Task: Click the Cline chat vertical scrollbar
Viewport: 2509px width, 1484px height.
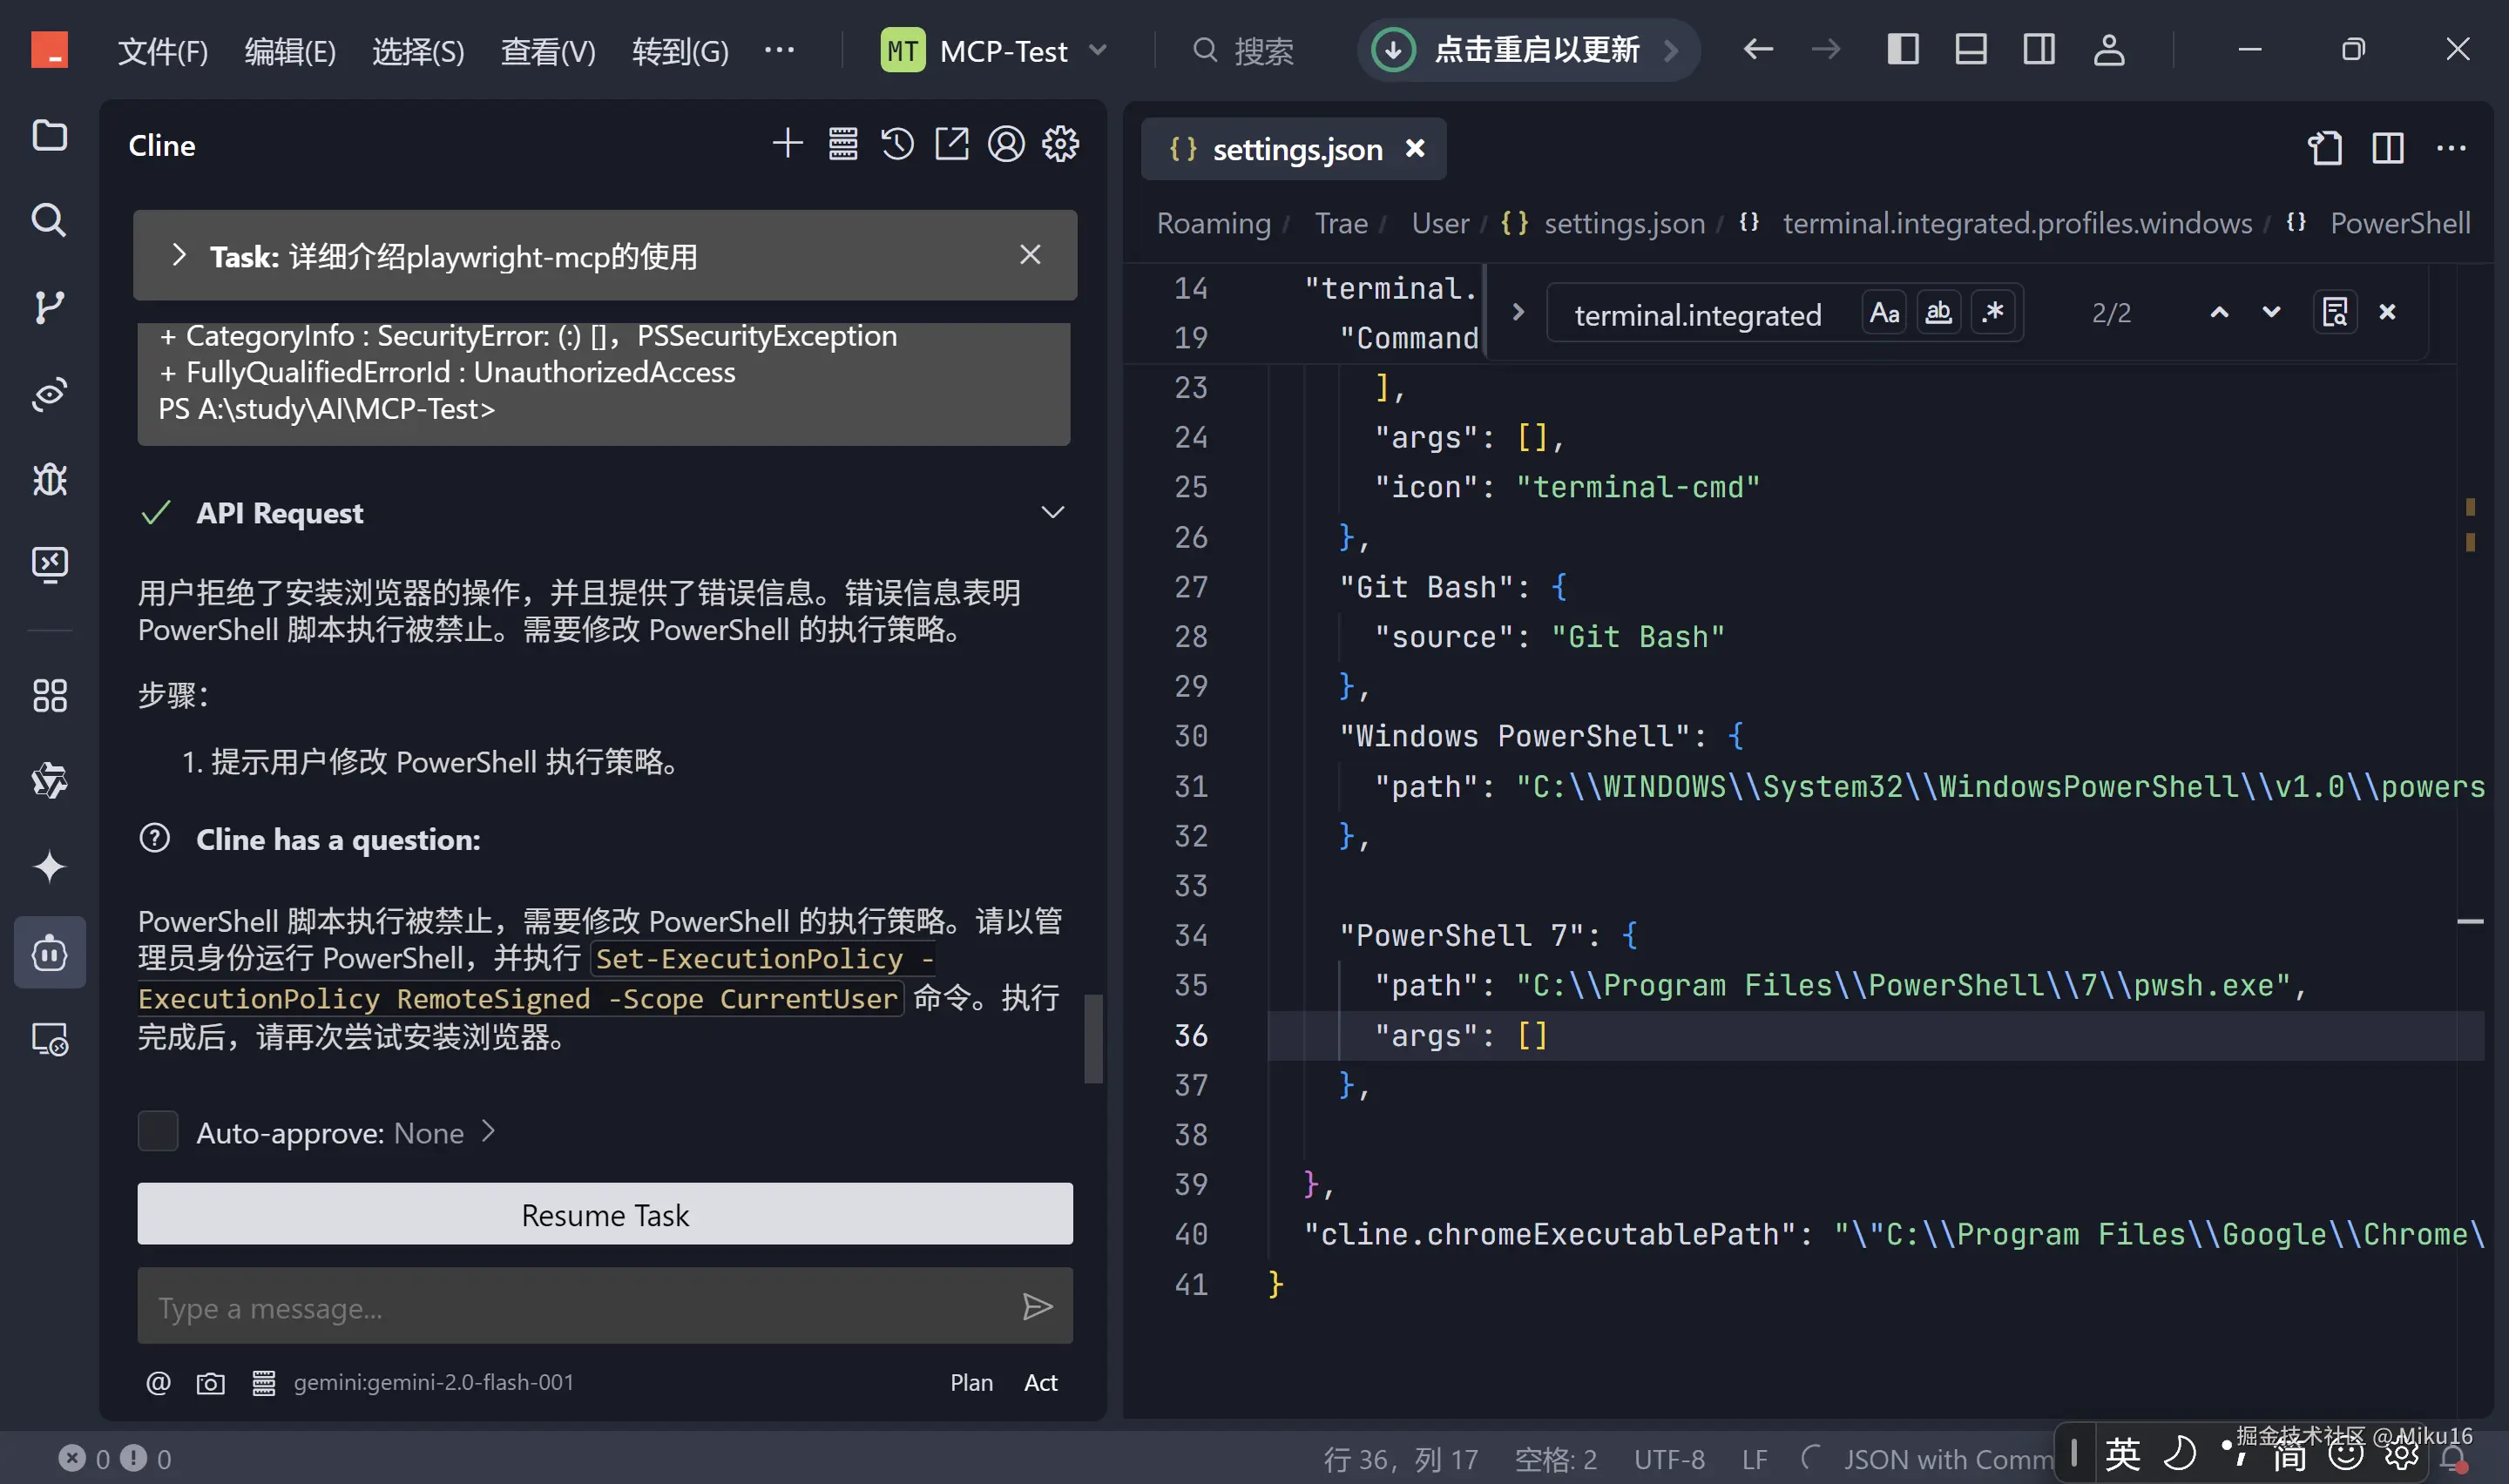Action: [1093, 1038]
